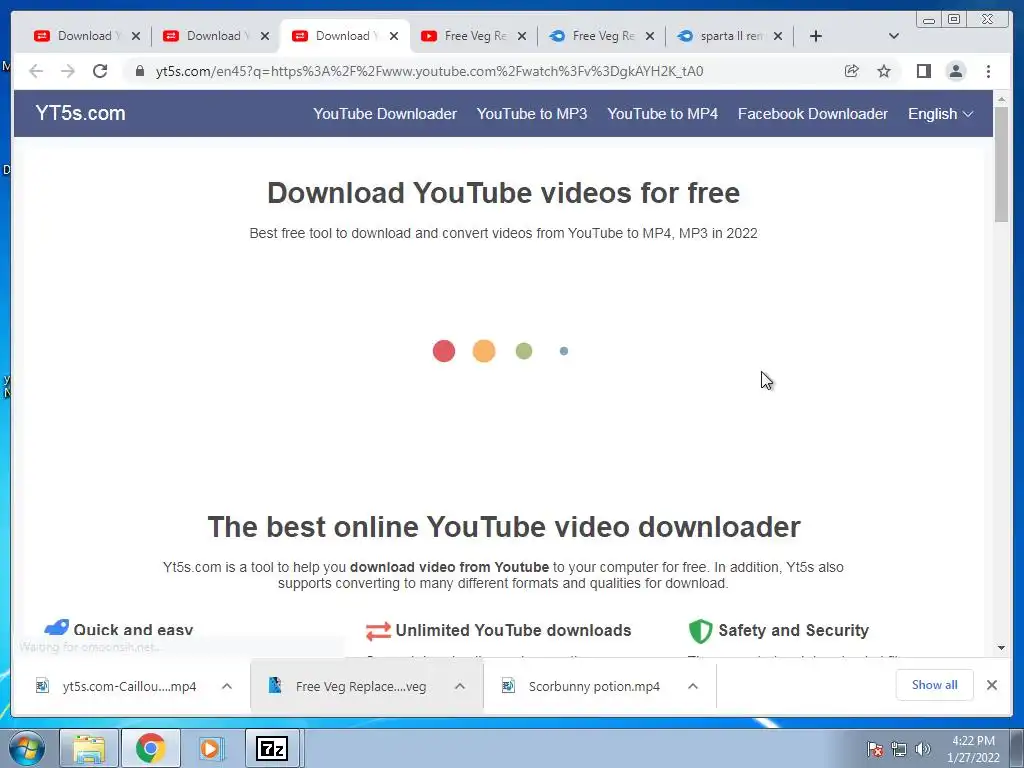Screen dimensions: 1024x768
Task: Open Windows Explorer from taskbar
Action: [89, 748]
